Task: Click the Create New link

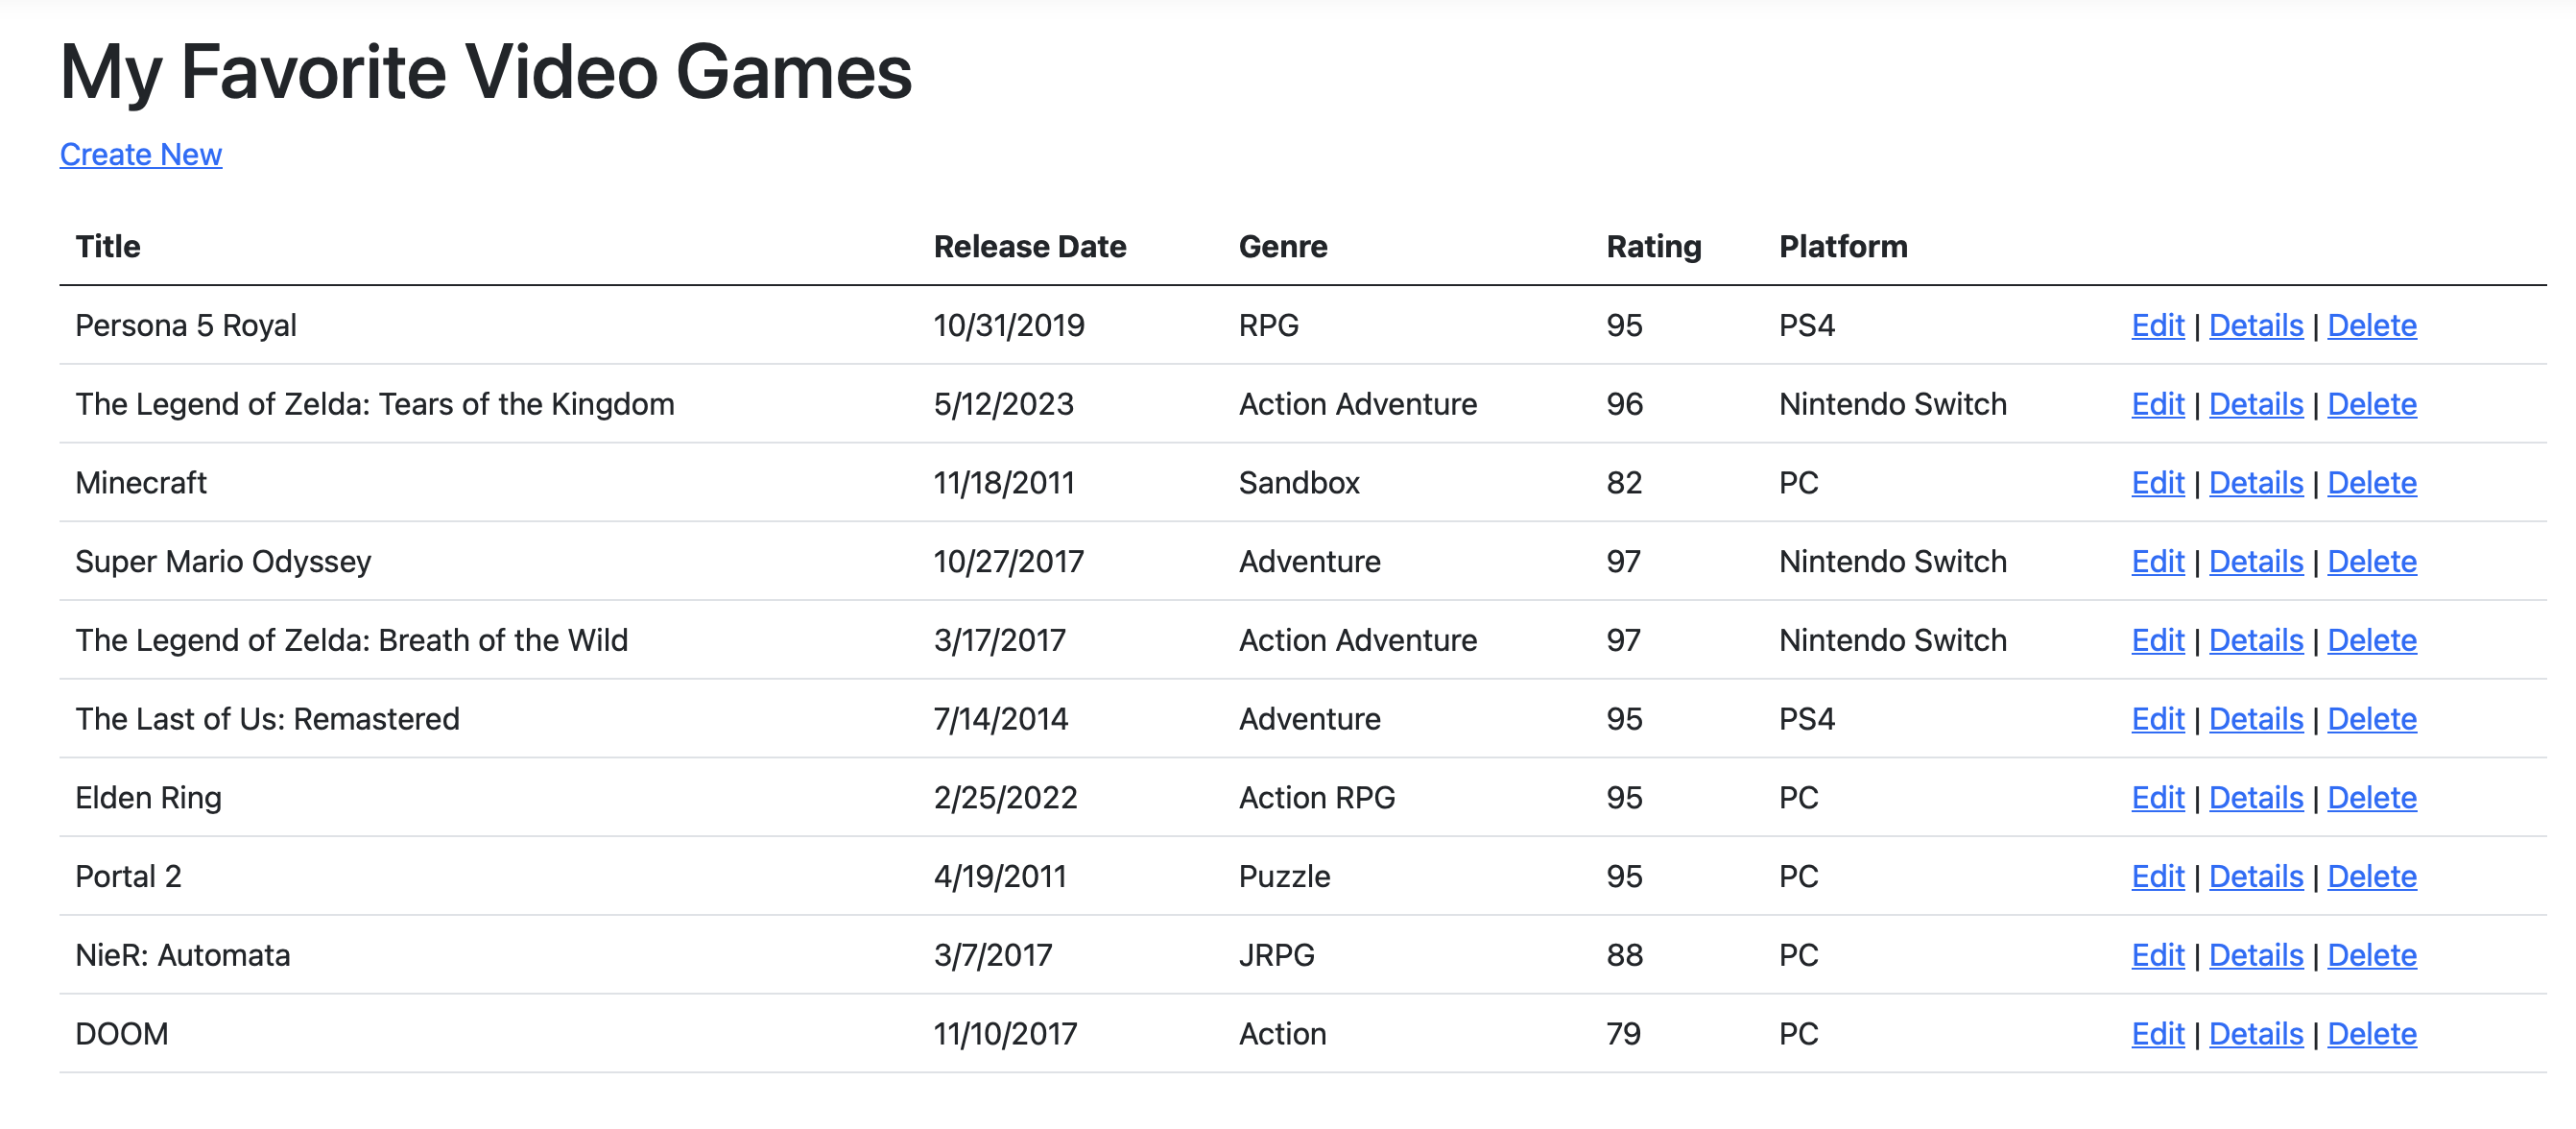Action: (x=141, y=154)
